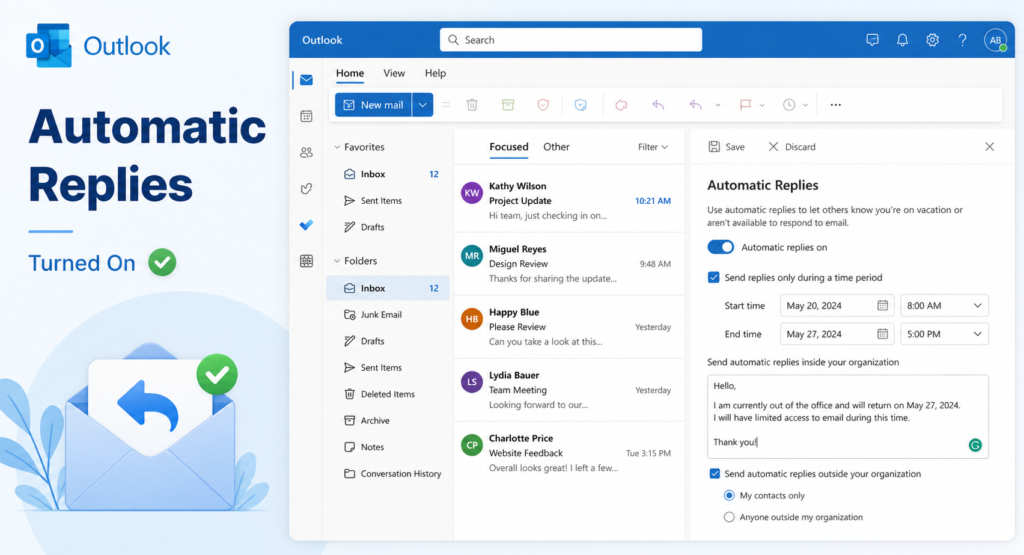The width and height of the screenshot is (1024, 555).
Task: Discard the automatic reply changes
Action: [x=792, y=147]
